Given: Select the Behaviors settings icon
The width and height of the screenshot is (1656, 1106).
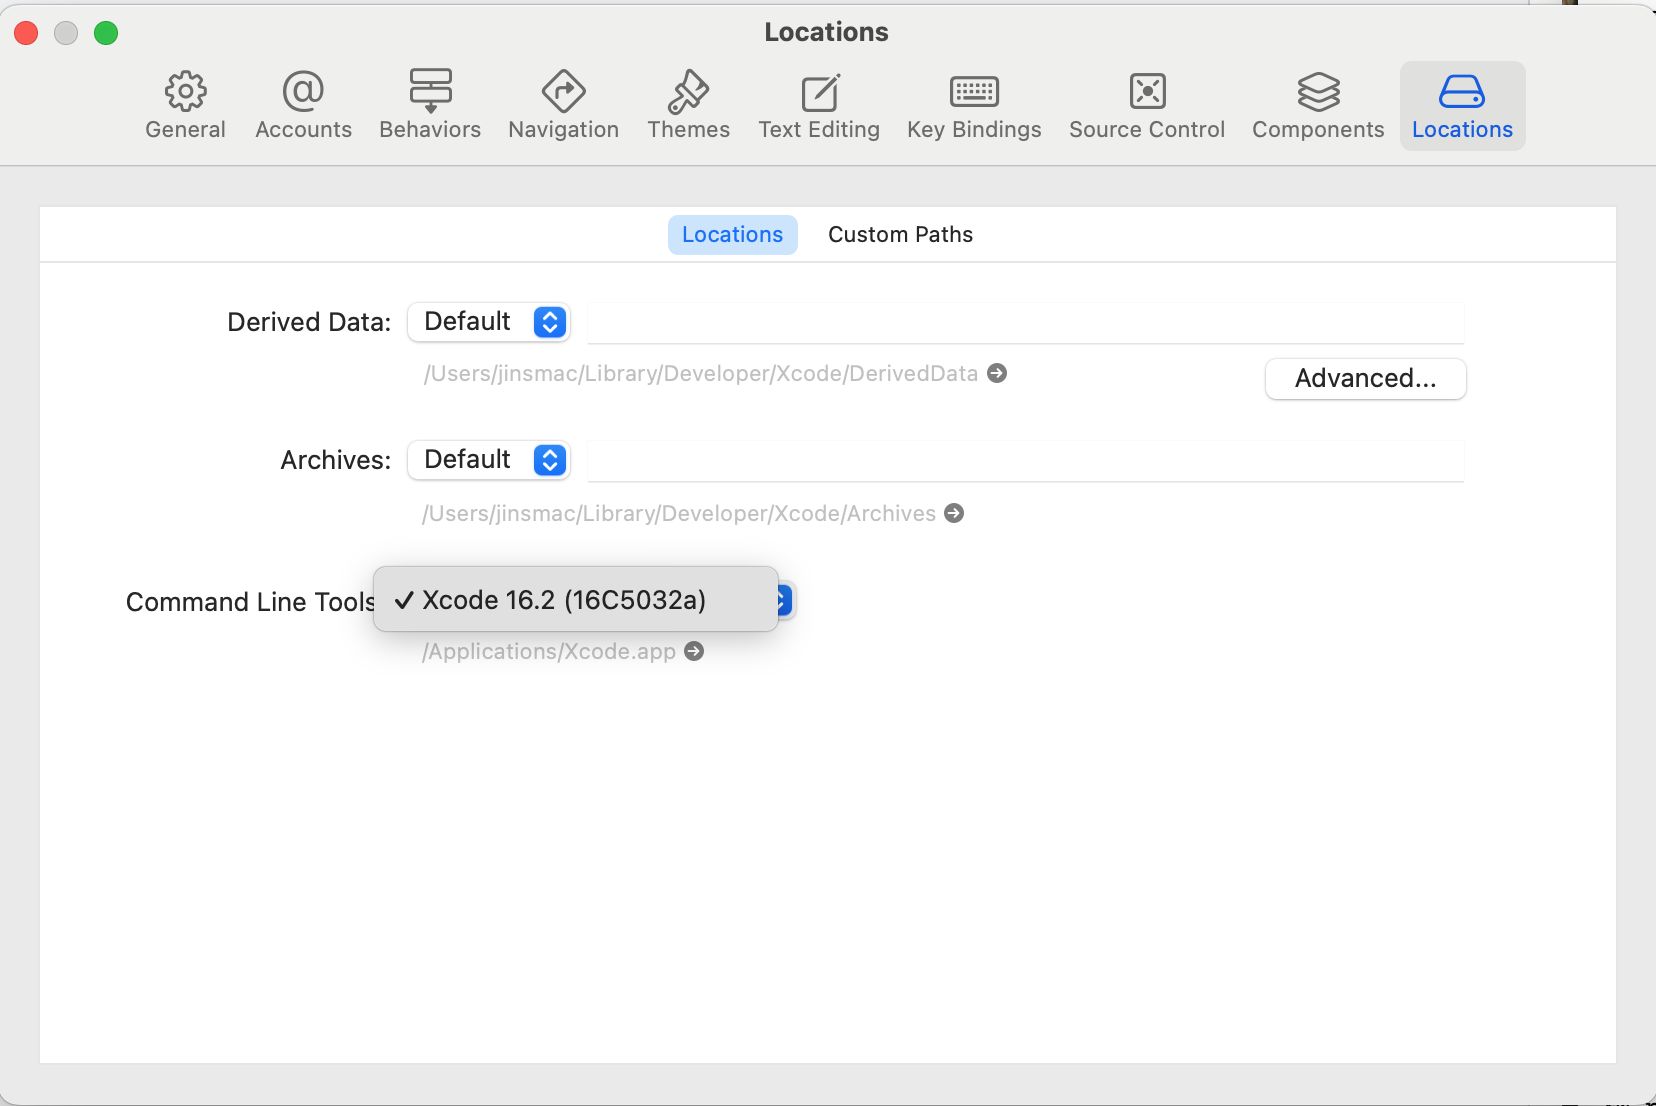Looking at the screenshot, I should [x=430, y=104].
